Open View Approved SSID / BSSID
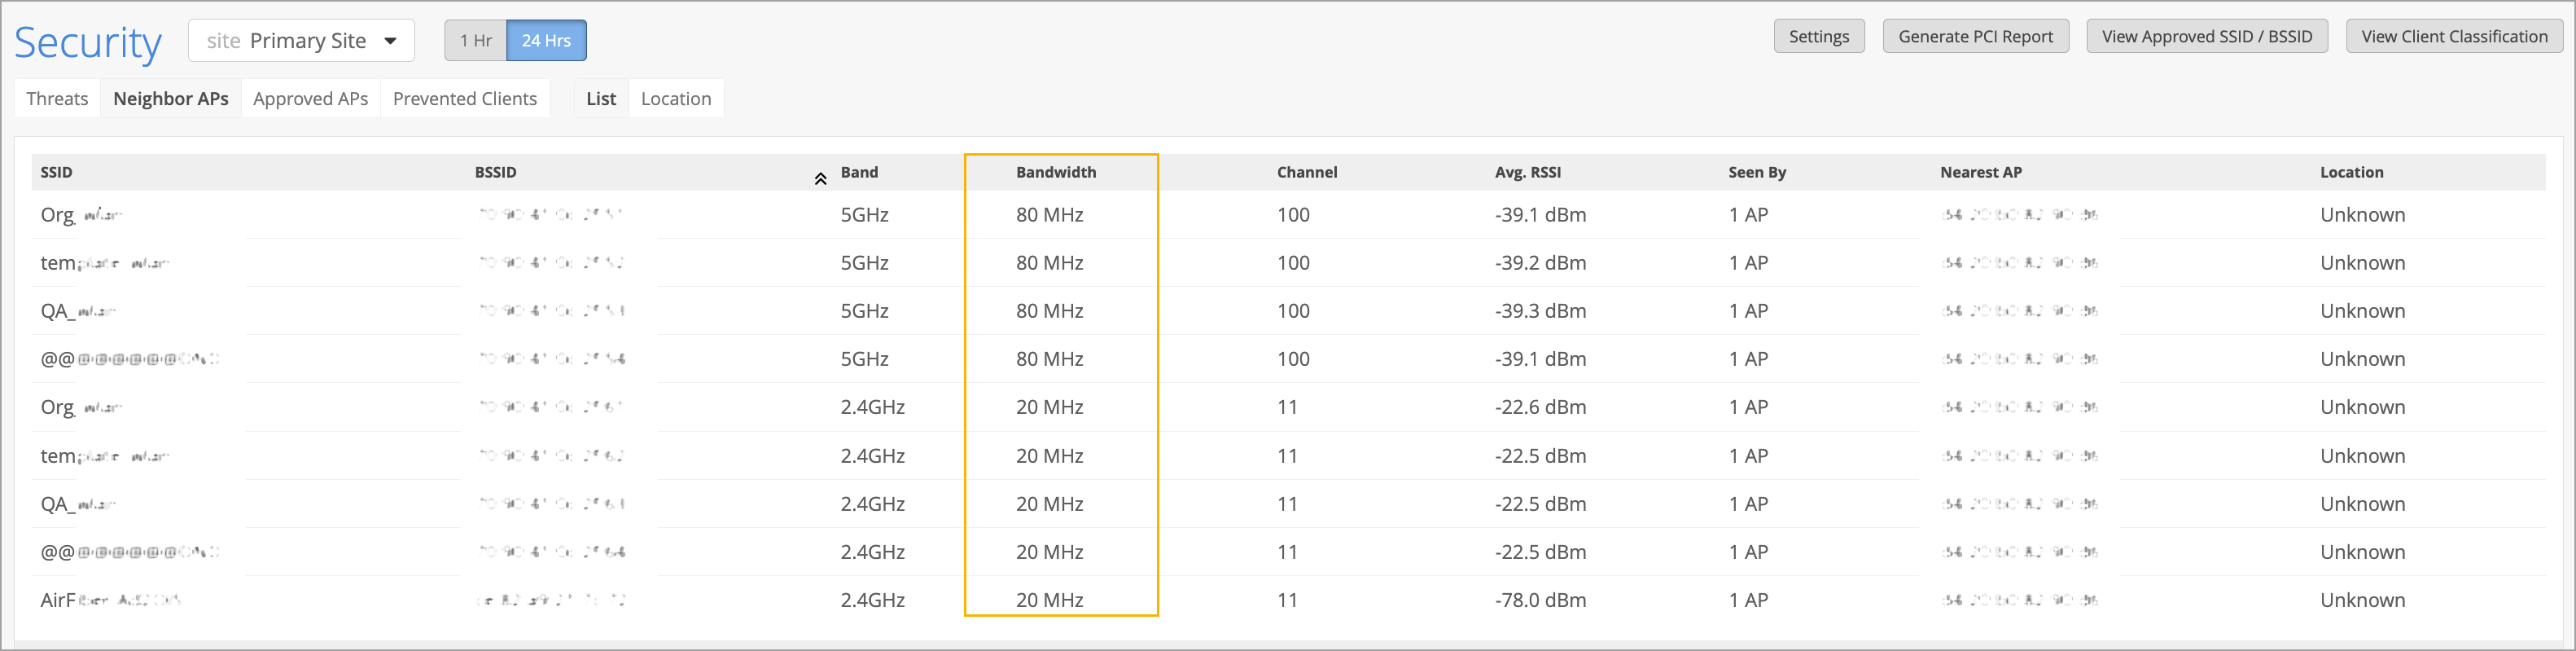The height and width of the screenshot is (651, 2576). [x=2206, y=37]
